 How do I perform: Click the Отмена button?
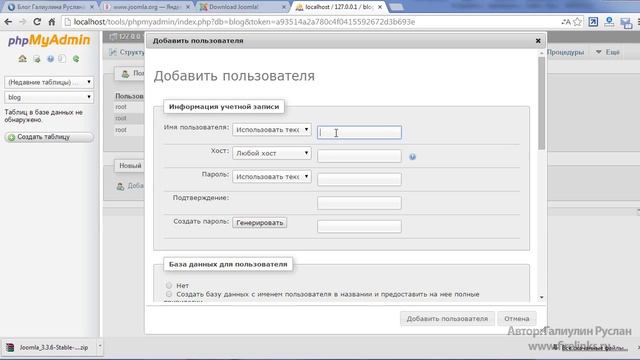[x=516, y=318]
